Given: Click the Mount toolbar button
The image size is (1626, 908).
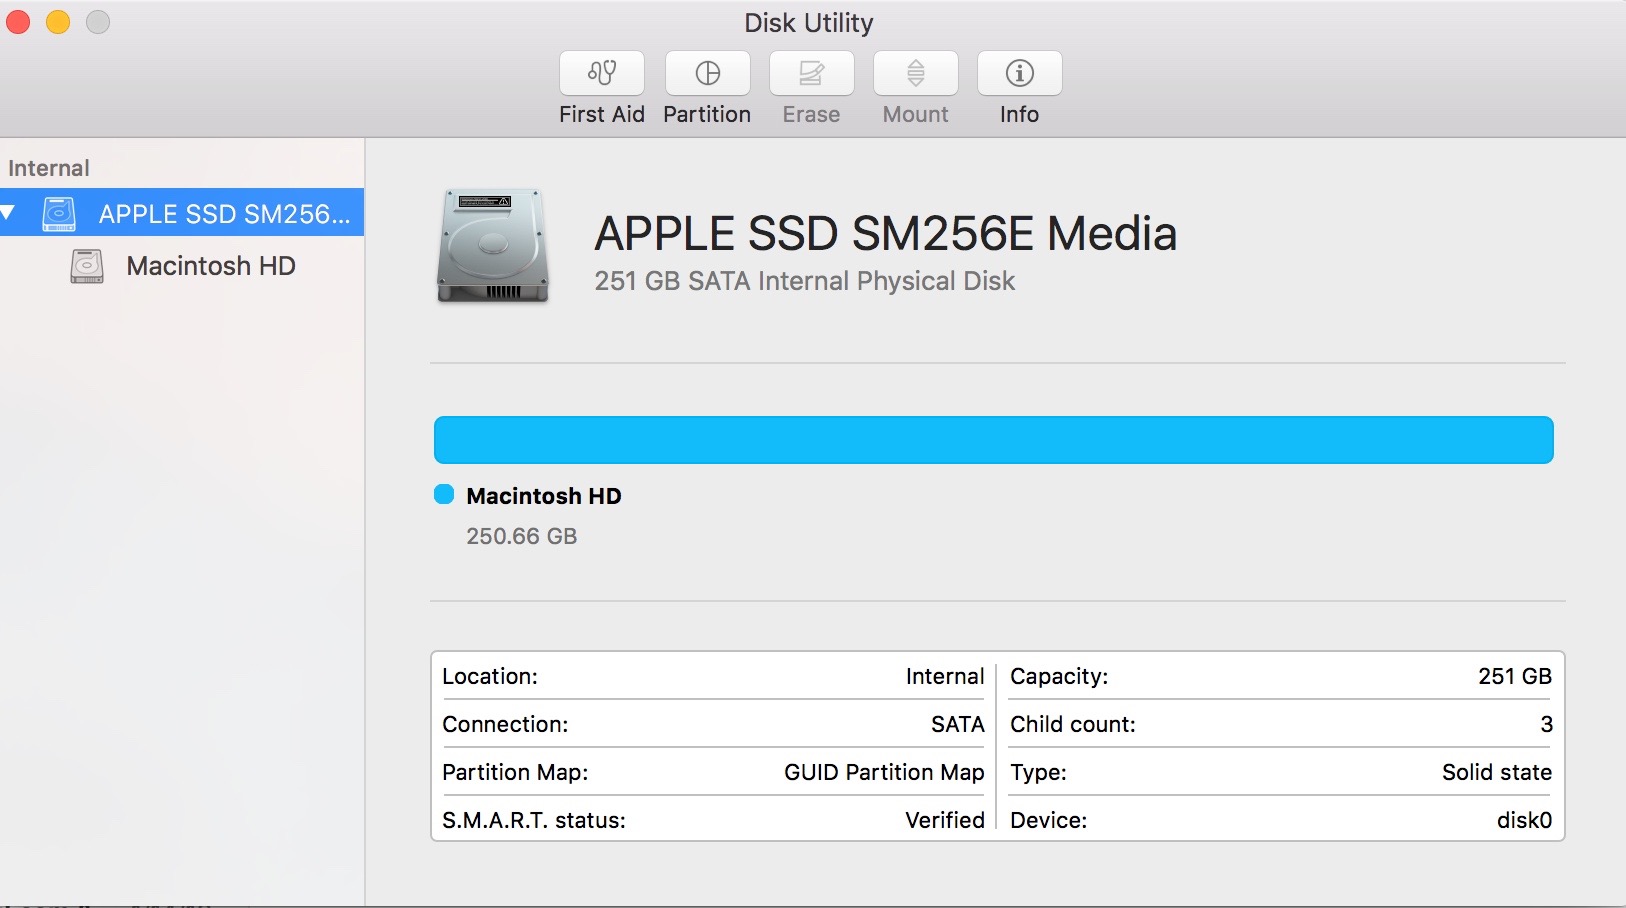Looking at the screenshot, I should pyautogui.click(x=915, y=74).
